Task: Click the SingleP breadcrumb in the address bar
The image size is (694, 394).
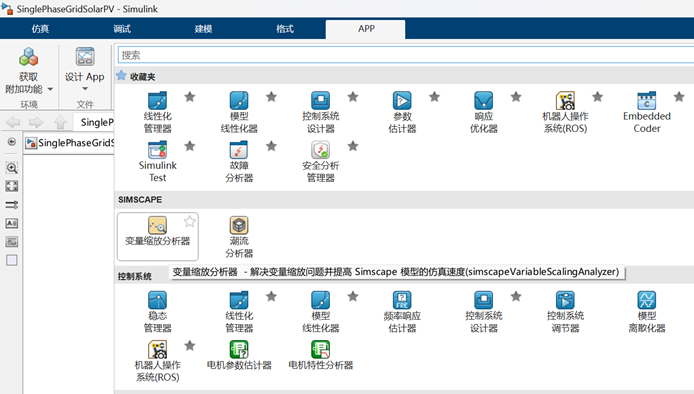Action: point(96,122)
